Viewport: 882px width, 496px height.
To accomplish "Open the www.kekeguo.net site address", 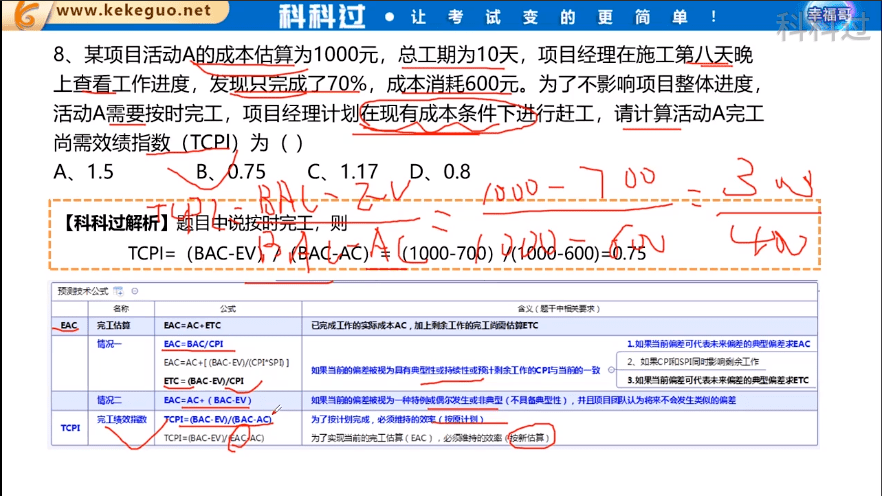I will pos(134,10).
